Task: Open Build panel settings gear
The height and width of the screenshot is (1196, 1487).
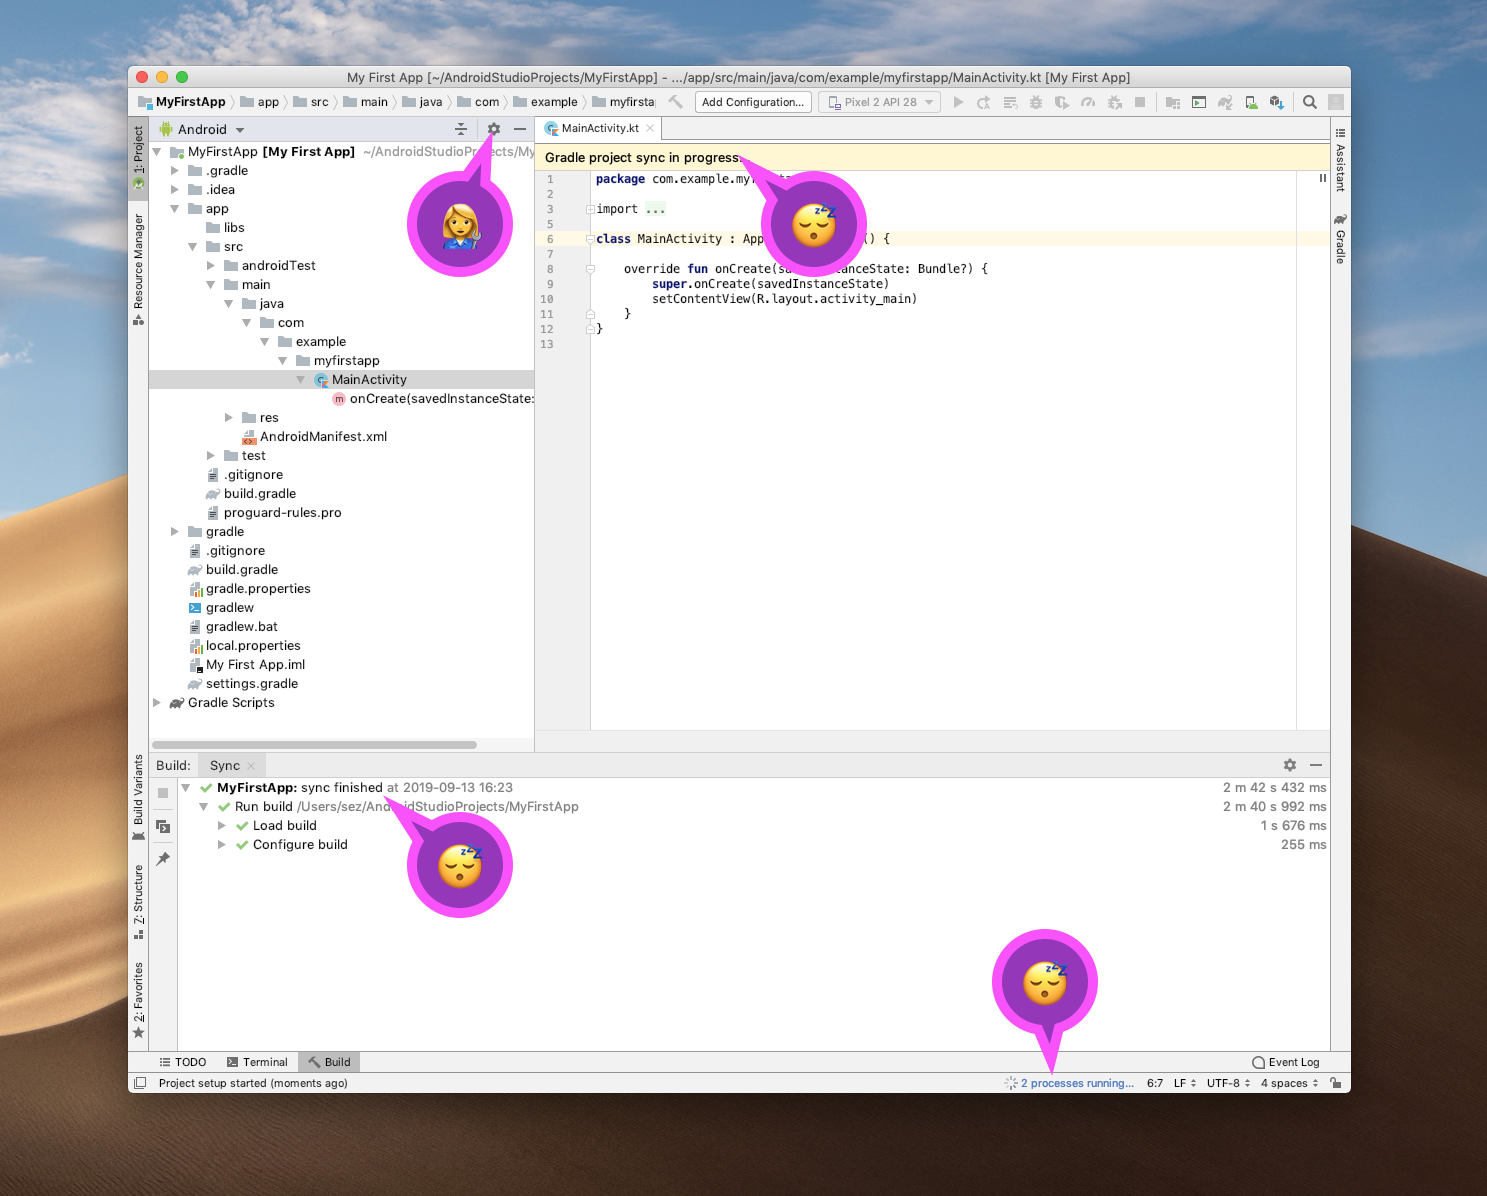Action: (1290, 765)
